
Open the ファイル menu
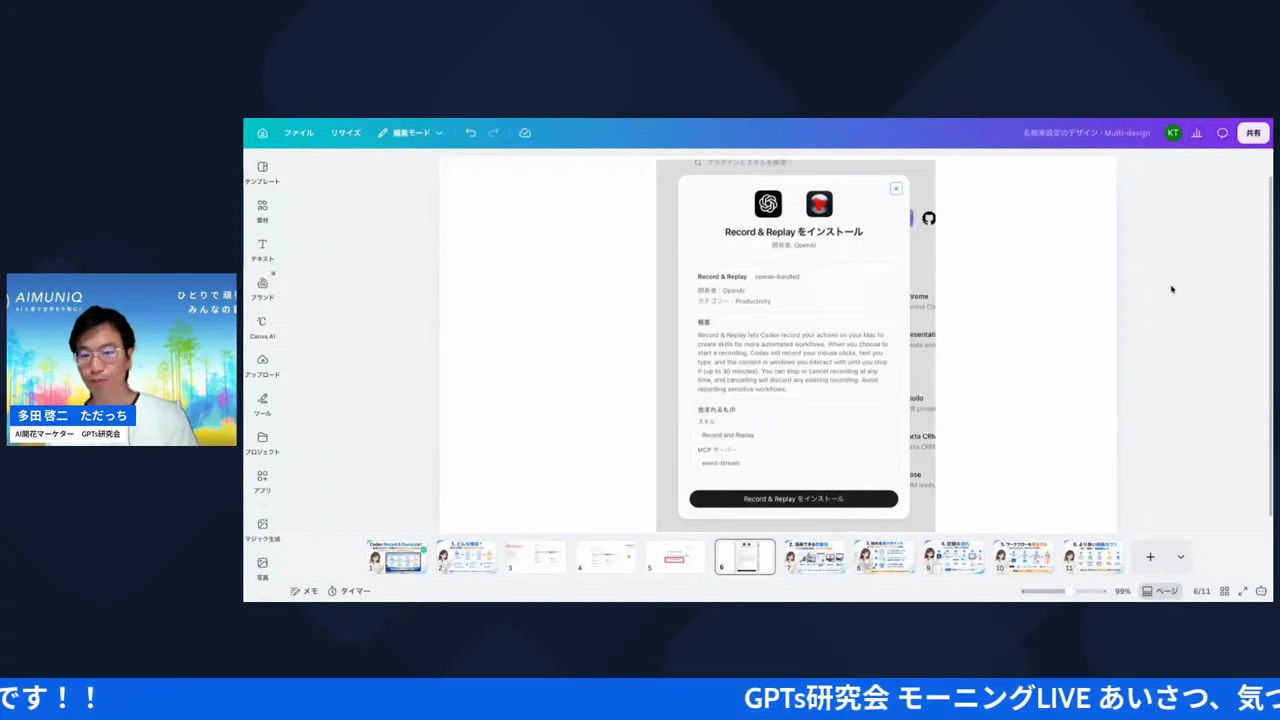point(298,133)
